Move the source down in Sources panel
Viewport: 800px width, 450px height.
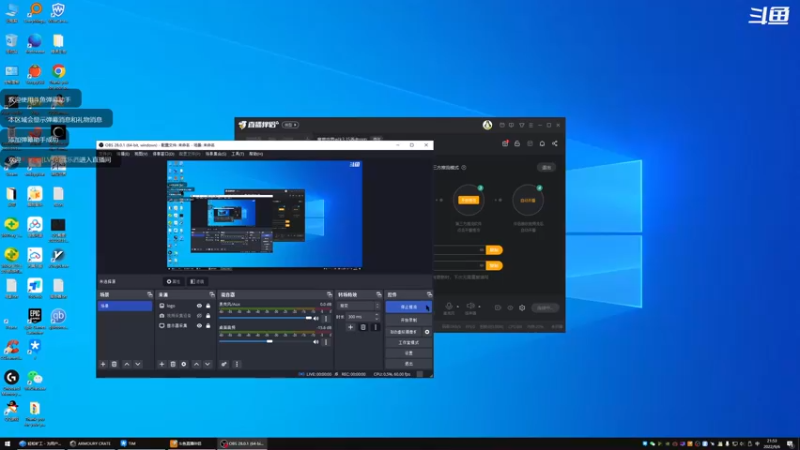pos(208,364)
